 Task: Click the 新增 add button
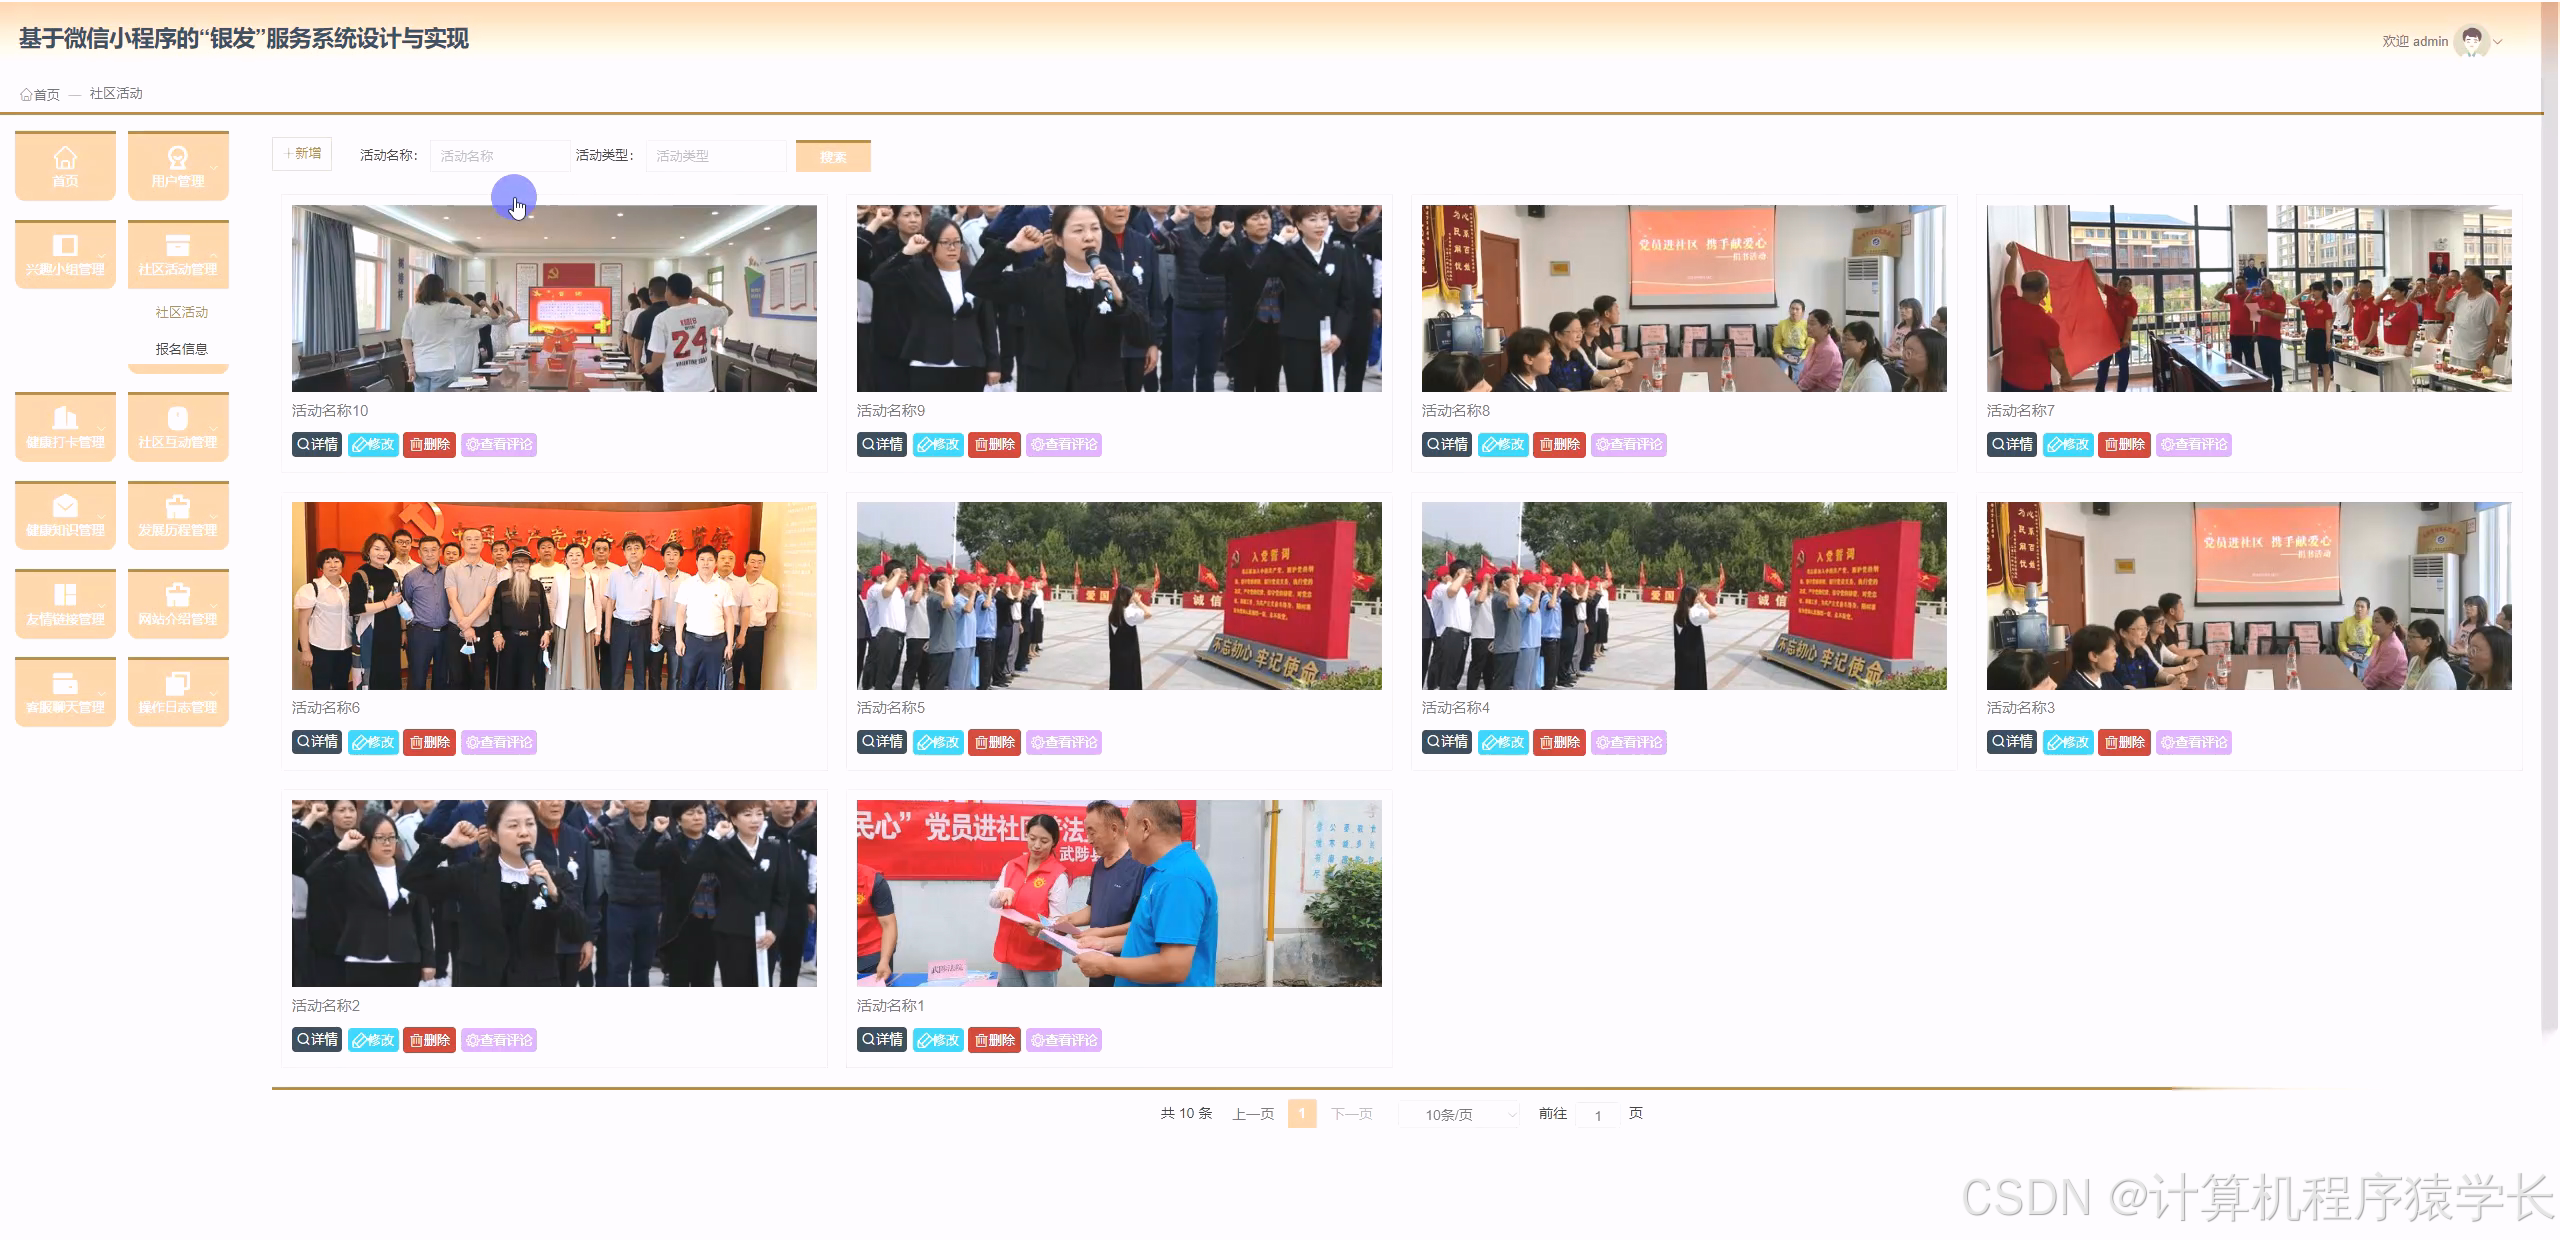pyautogui.click(x=302, y=154)
